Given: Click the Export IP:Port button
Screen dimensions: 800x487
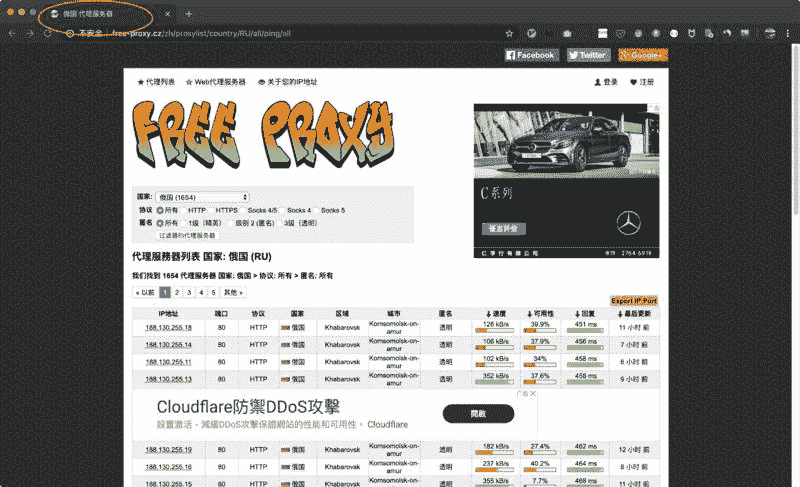Looking at the screenshot, I should pyautogui.click(x=633, y=300).
